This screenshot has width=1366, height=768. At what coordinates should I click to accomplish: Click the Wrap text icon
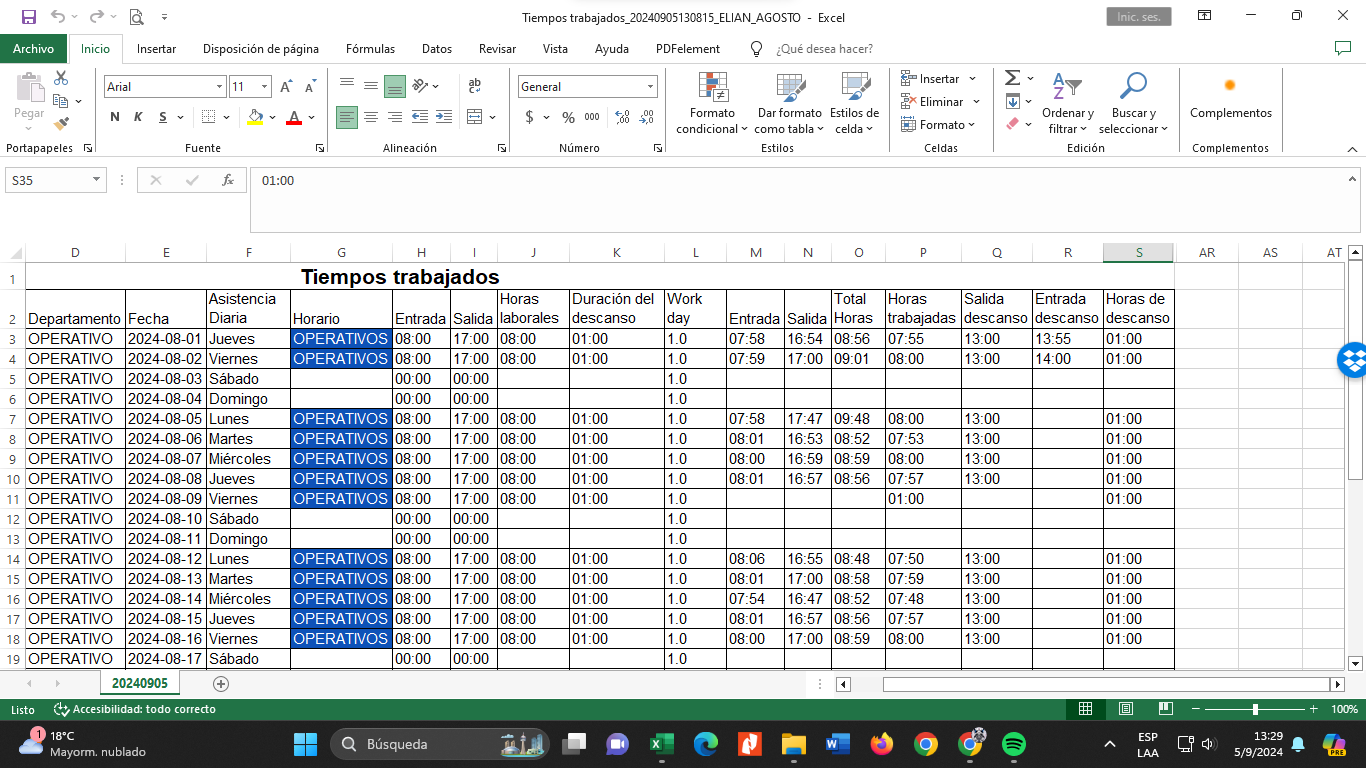[x=475, y=87]
